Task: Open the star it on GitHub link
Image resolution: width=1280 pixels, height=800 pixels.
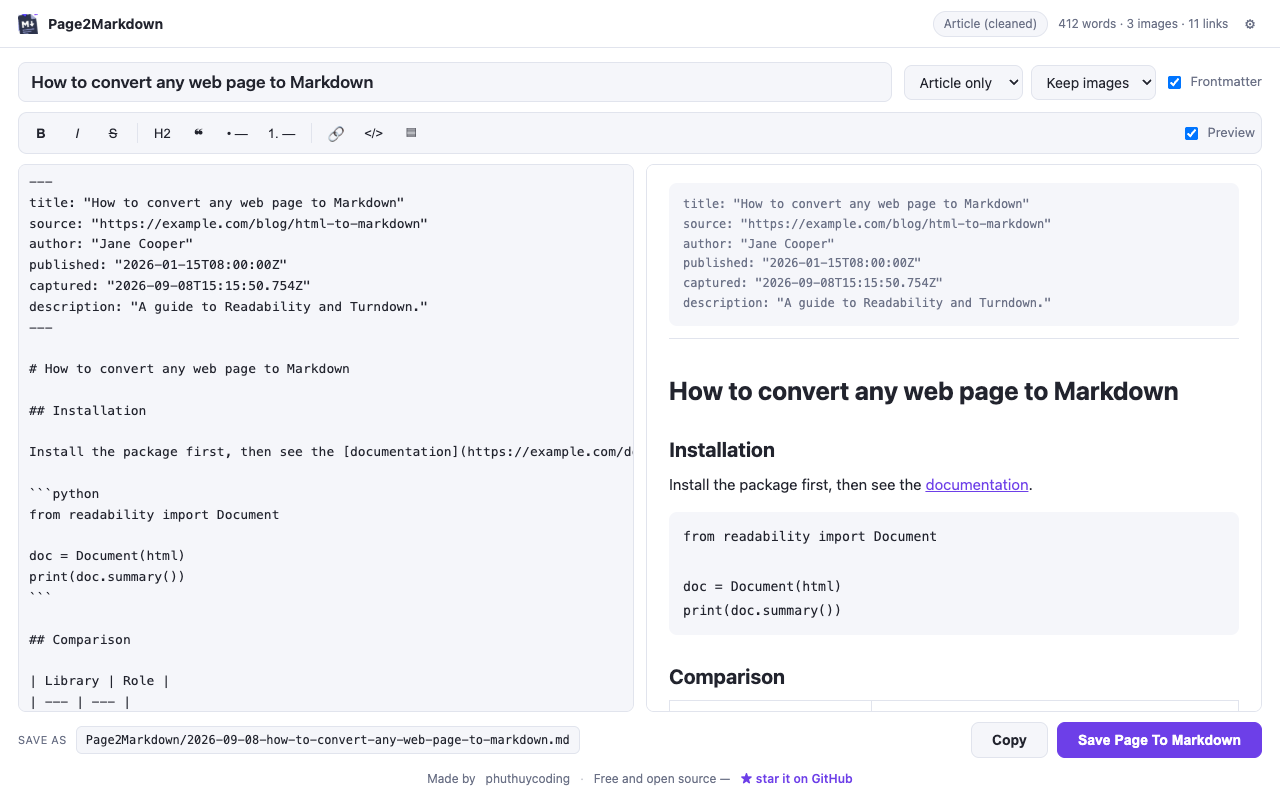Action: coord(797,779)
